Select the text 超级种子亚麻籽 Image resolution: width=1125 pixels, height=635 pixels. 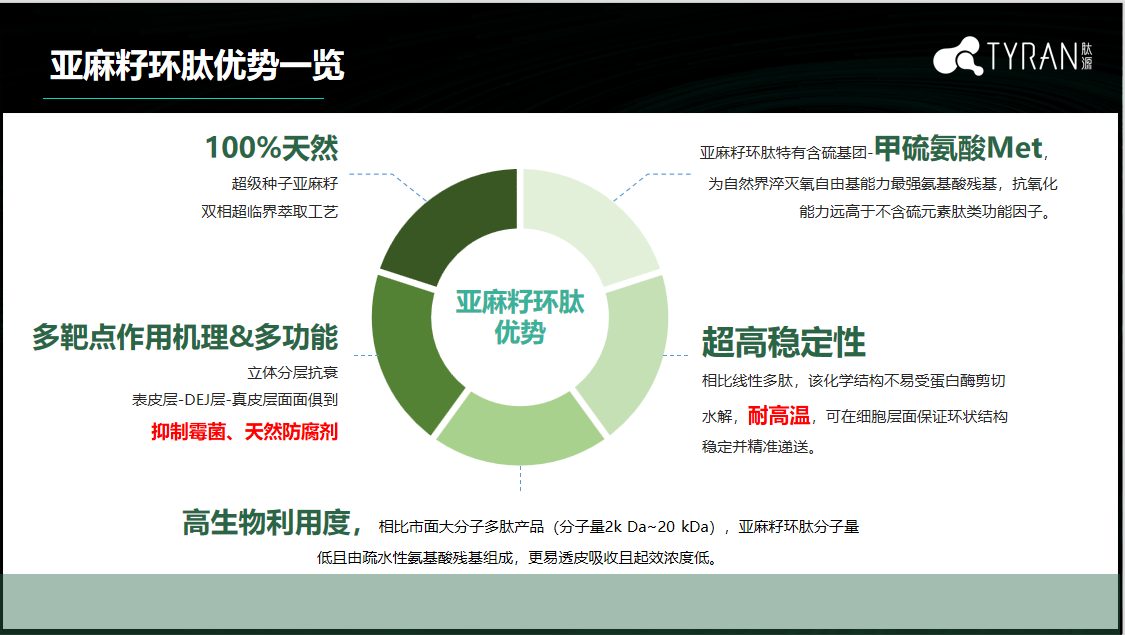pos(284,184)
